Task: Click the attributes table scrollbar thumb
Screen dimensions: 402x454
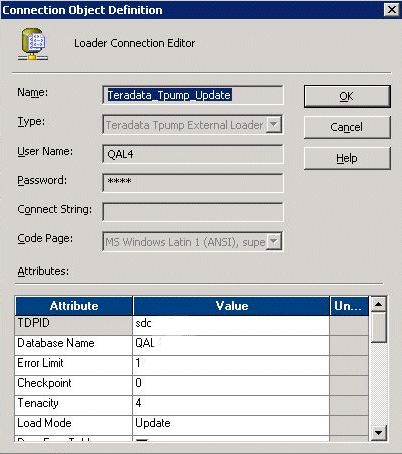Action: pos(378,327)
